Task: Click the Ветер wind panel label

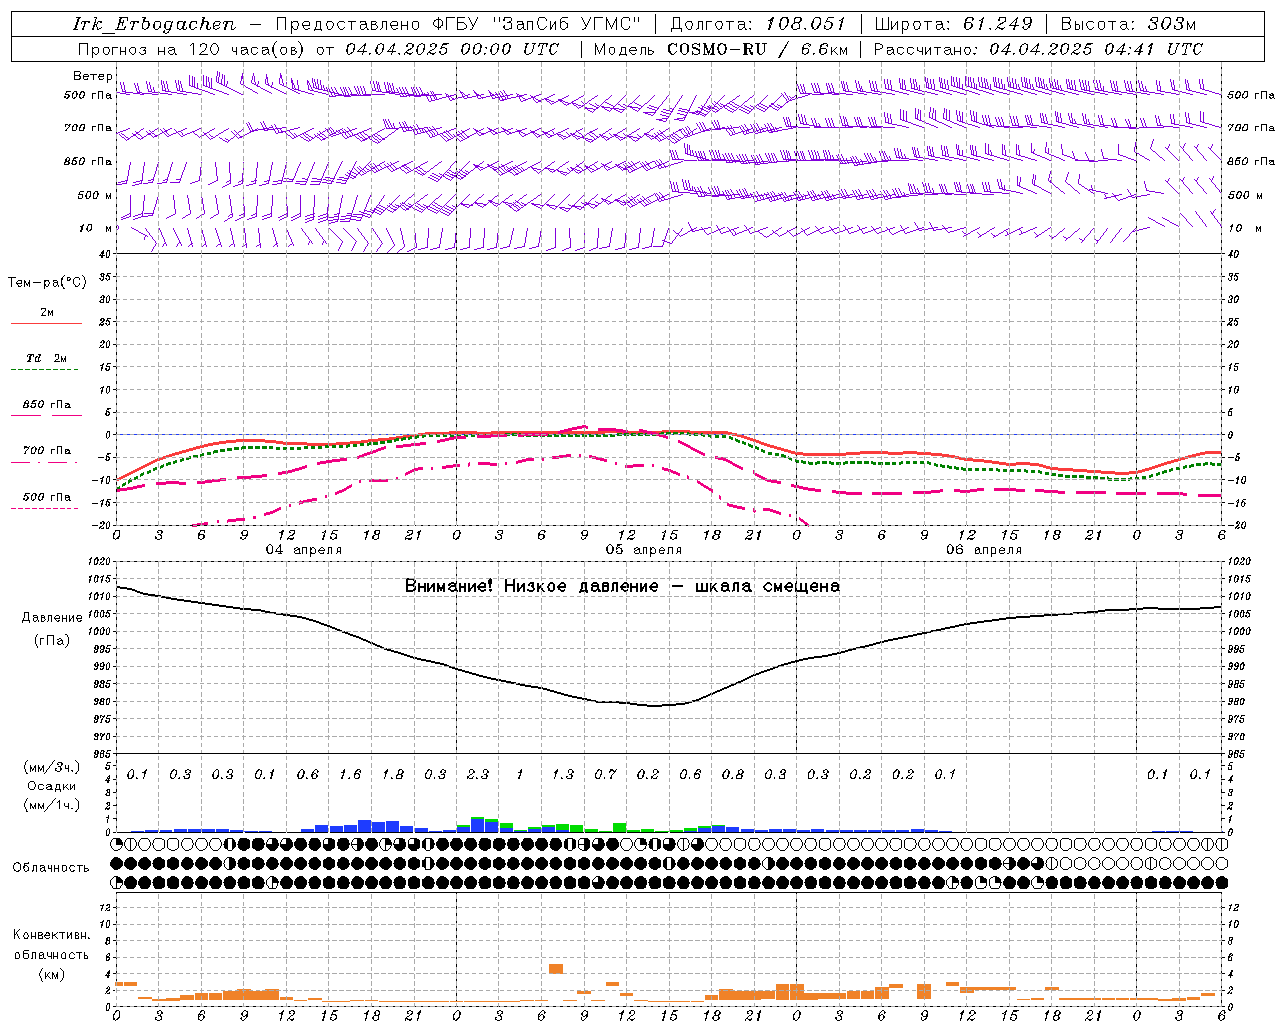Action: click(92, 76)
